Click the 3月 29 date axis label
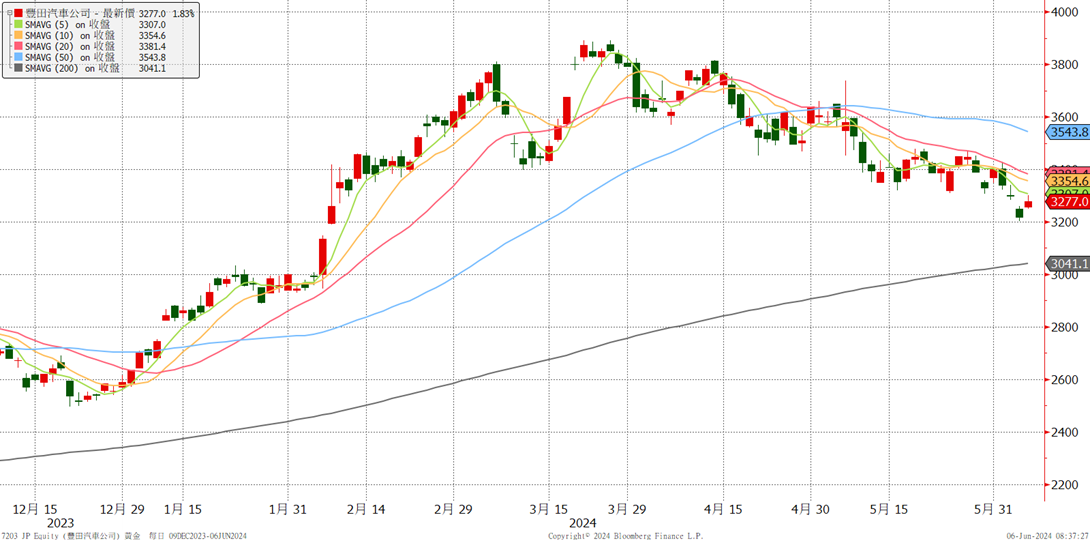Screen dimensions: 1090x541 point(627,509)
